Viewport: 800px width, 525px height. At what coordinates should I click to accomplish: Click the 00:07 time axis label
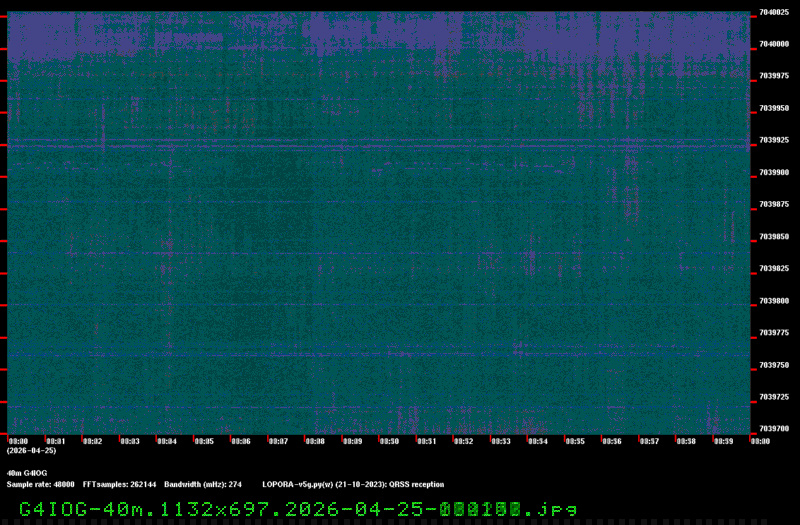tap(277, 441)
